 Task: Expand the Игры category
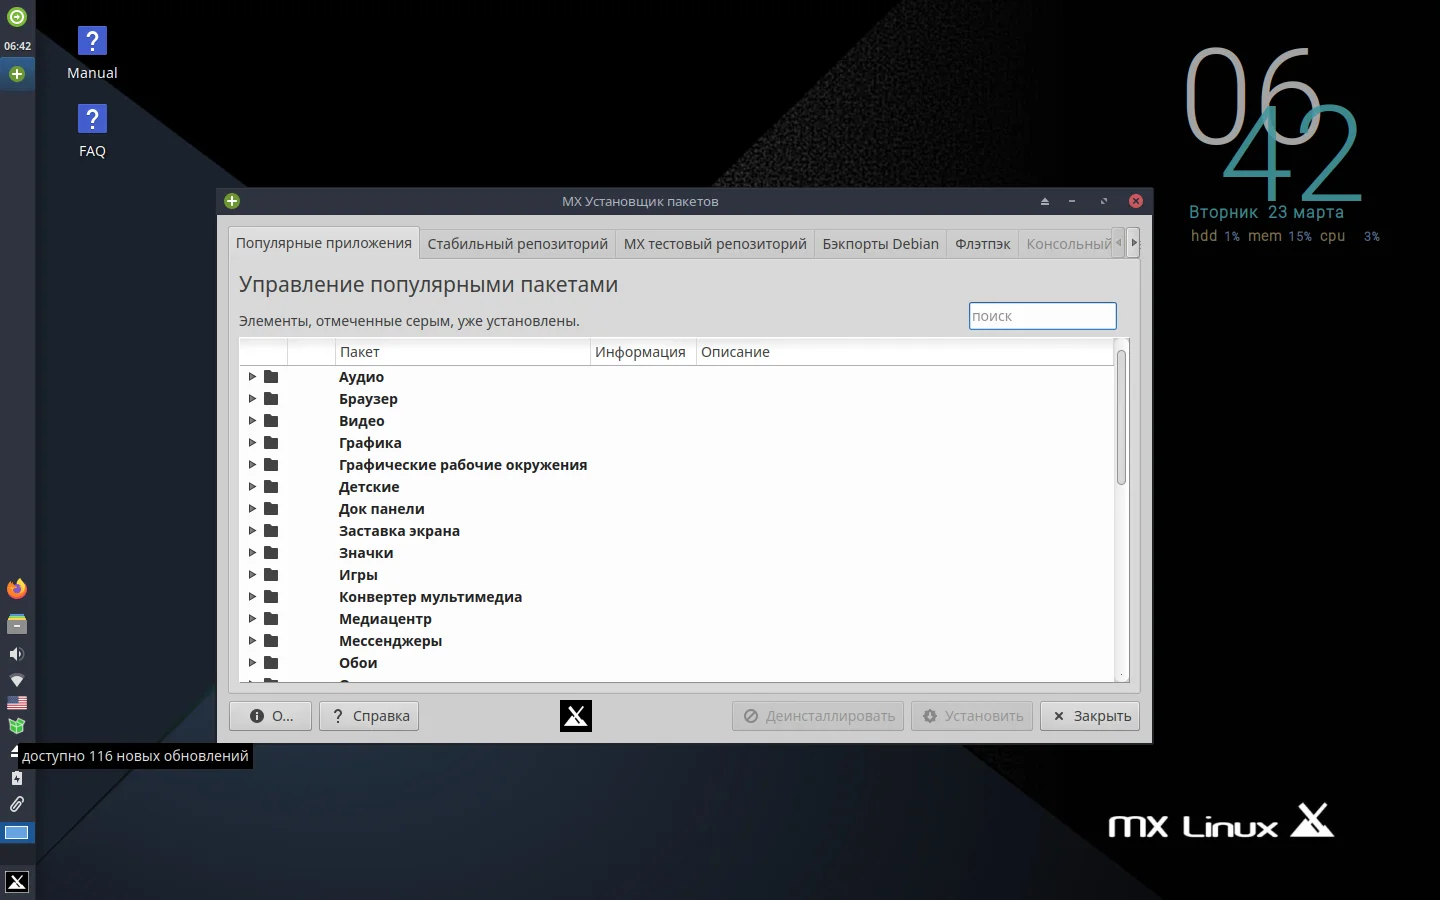point(252,575)
